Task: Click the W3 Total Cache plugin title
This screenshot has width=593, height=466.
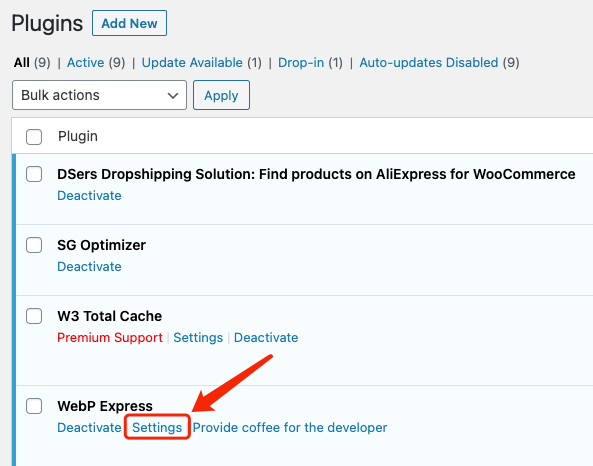Action: [110, 316]
